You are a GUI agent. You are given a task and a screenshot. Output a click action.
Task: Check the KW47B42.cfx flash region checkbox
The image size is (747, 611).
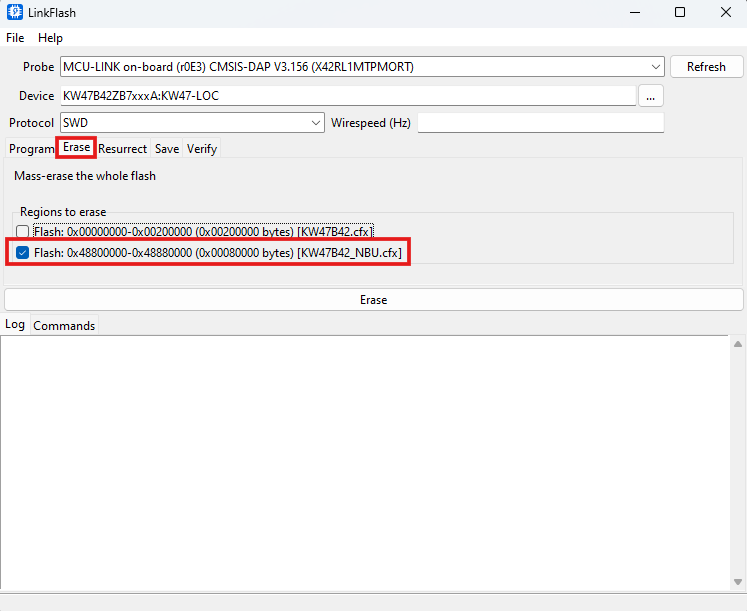(x=22, y=231)
